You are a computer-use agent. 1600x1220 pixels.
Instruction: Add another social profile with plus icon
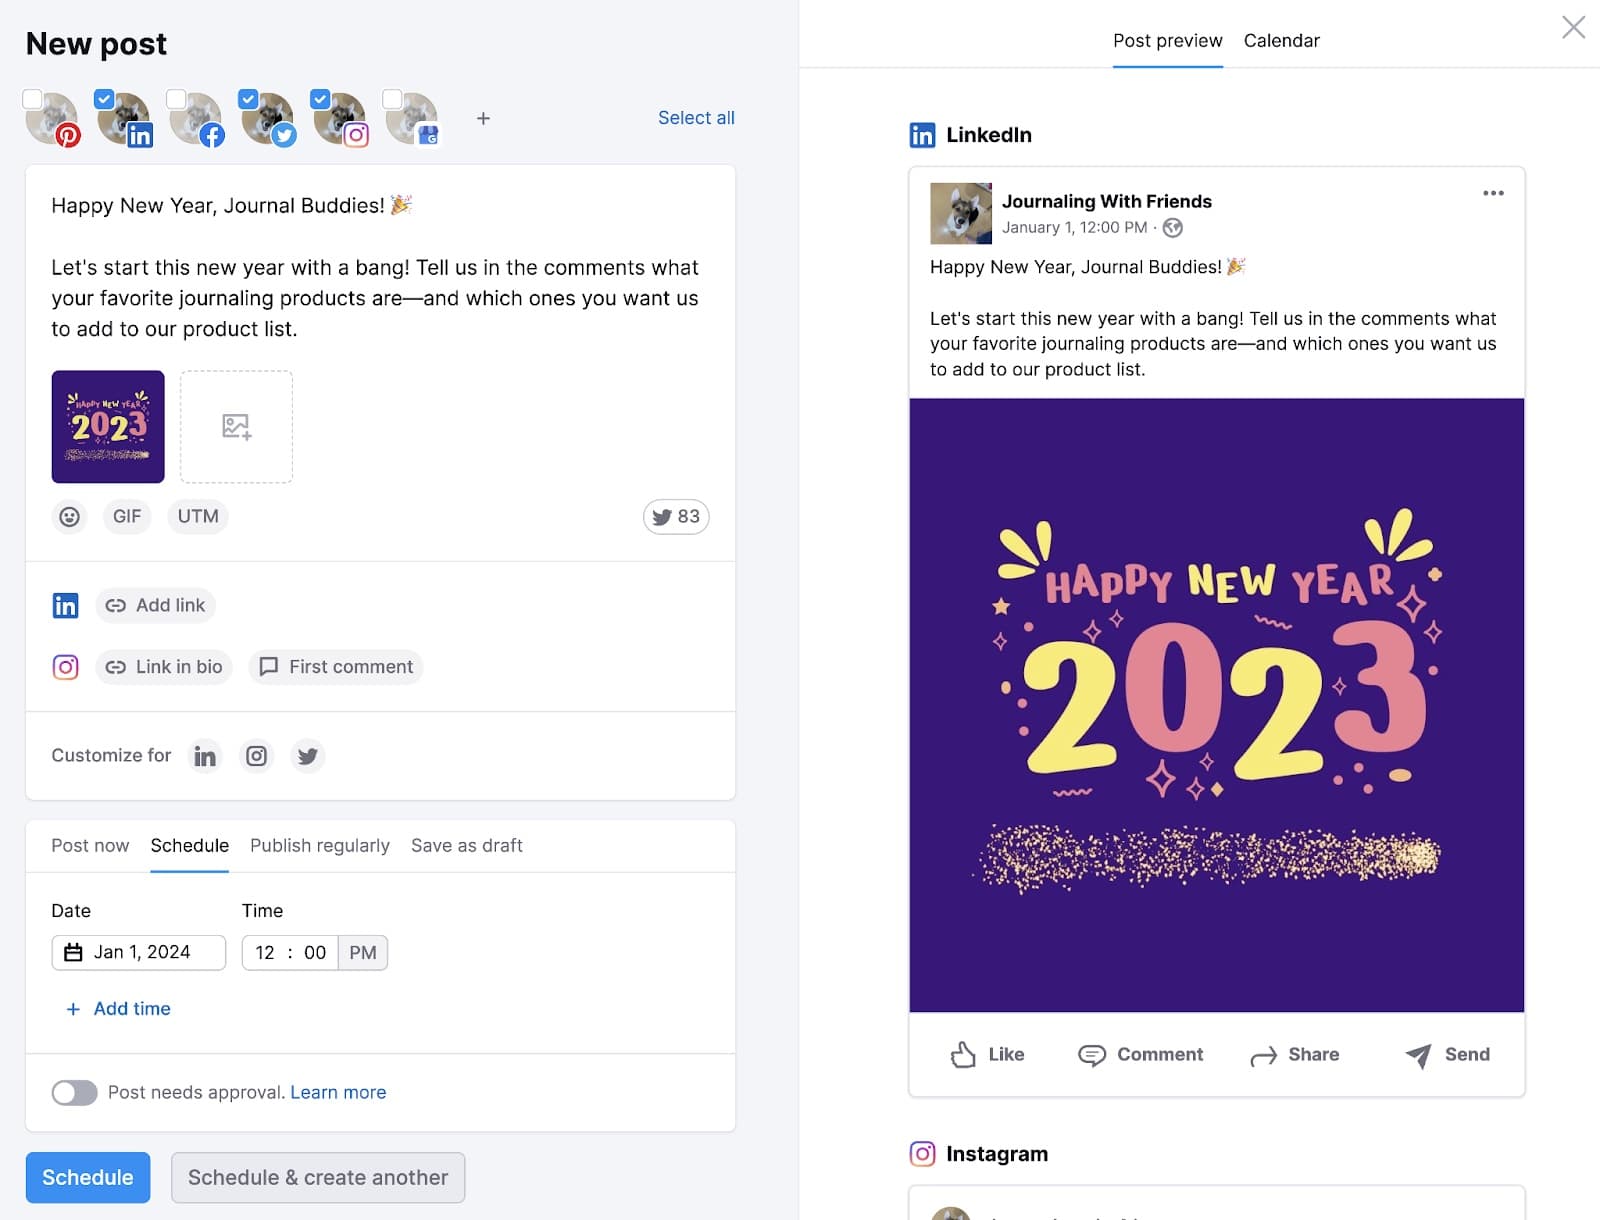click(x=483, y=119)
